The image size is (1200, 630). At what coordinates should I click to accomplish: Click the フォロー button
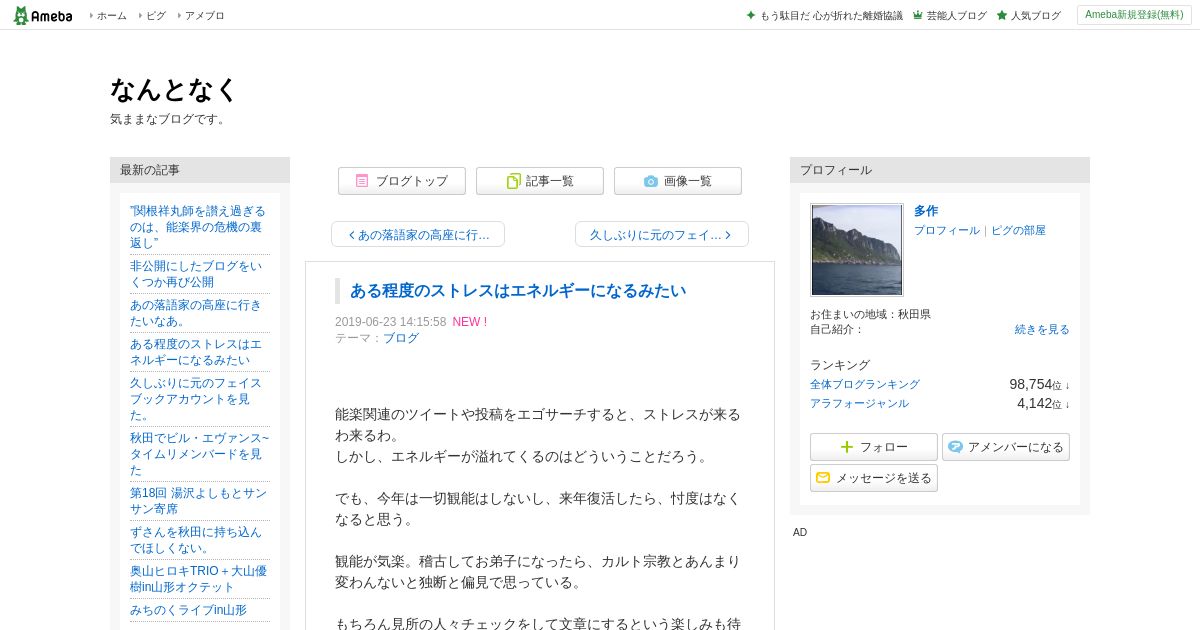[874, 447]
